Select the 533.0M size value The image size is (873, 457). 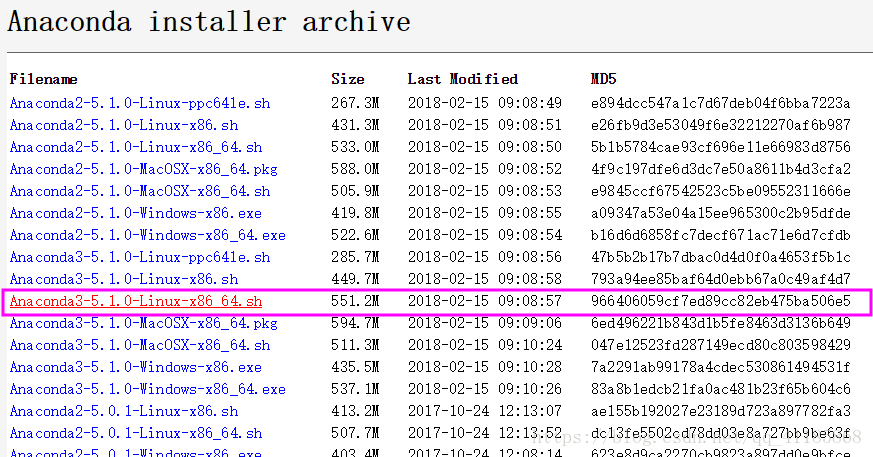[x=355, y=147]
